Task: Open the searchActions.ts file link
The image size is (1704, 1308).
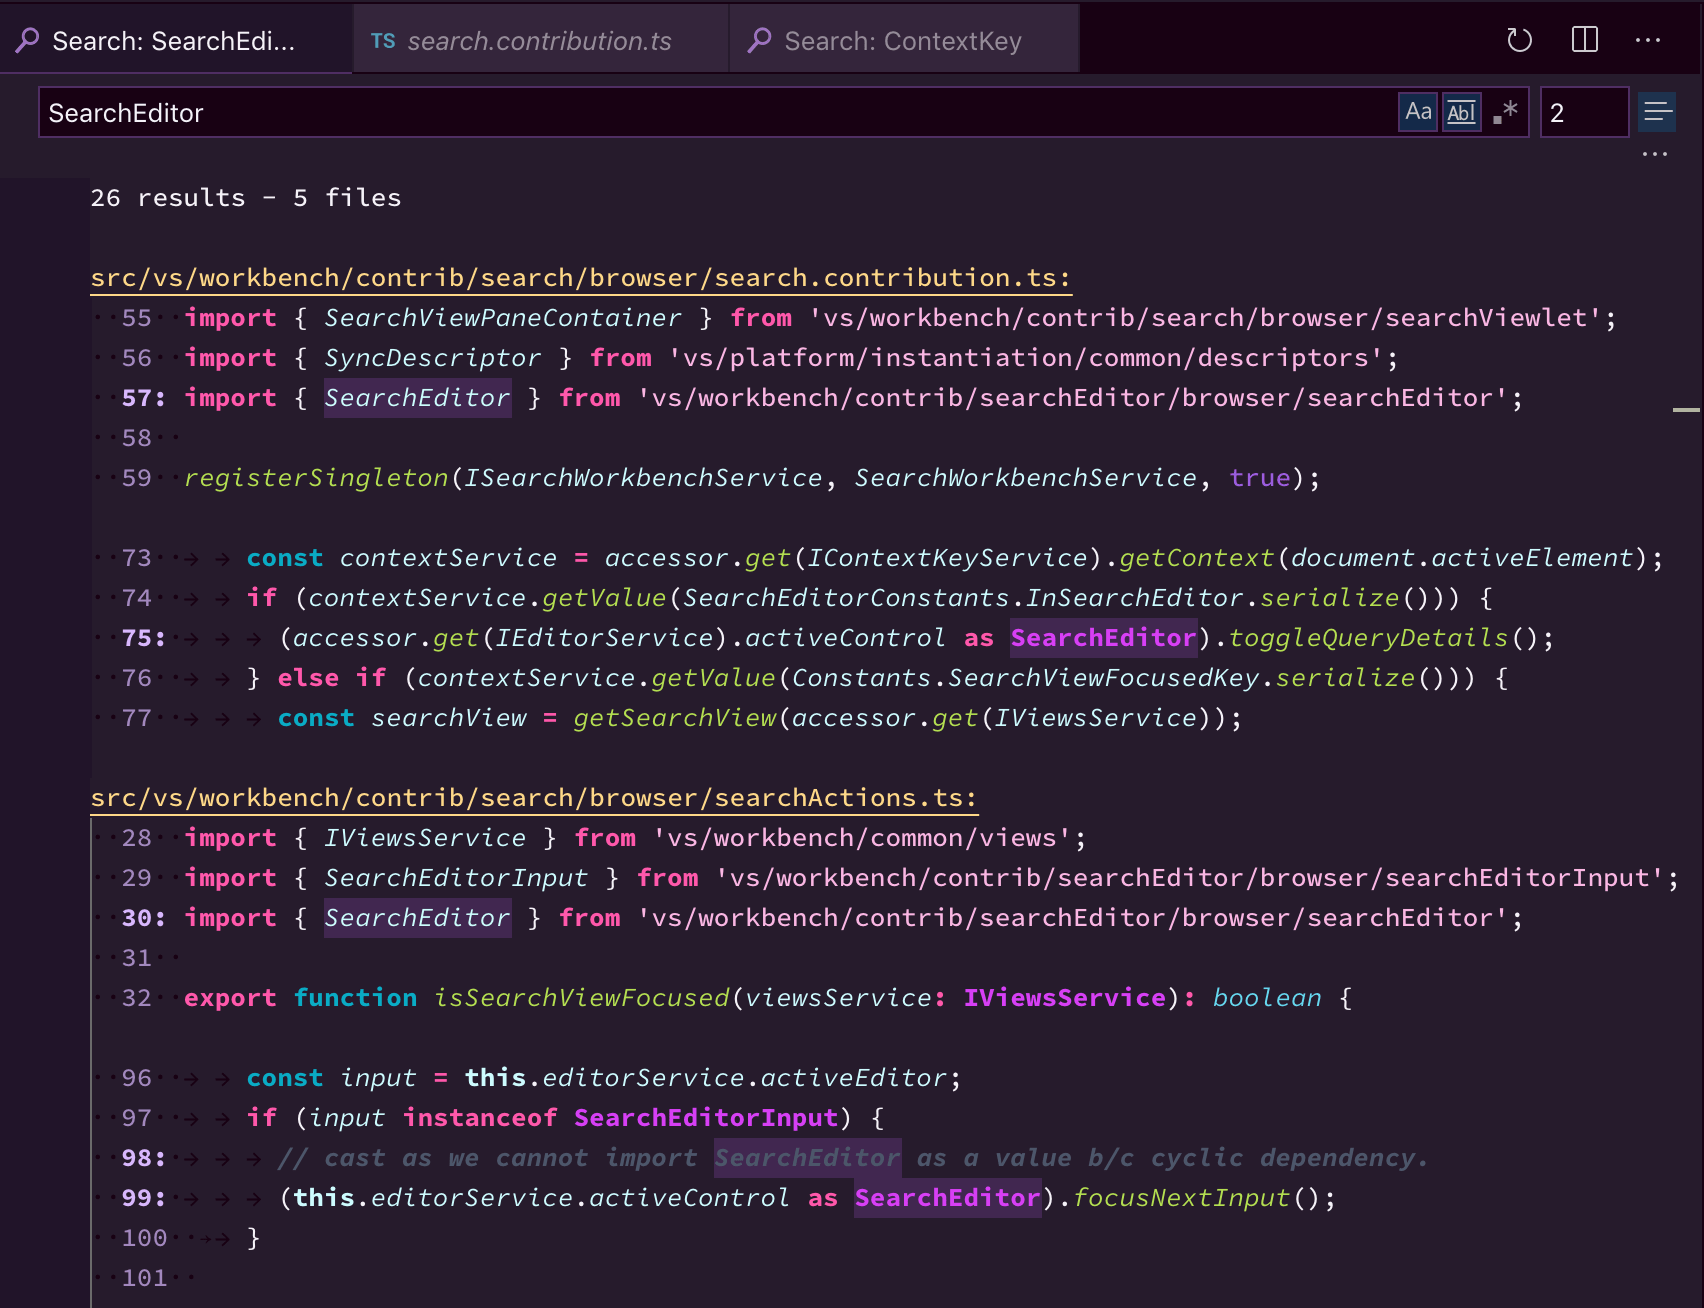Action: 533,797
